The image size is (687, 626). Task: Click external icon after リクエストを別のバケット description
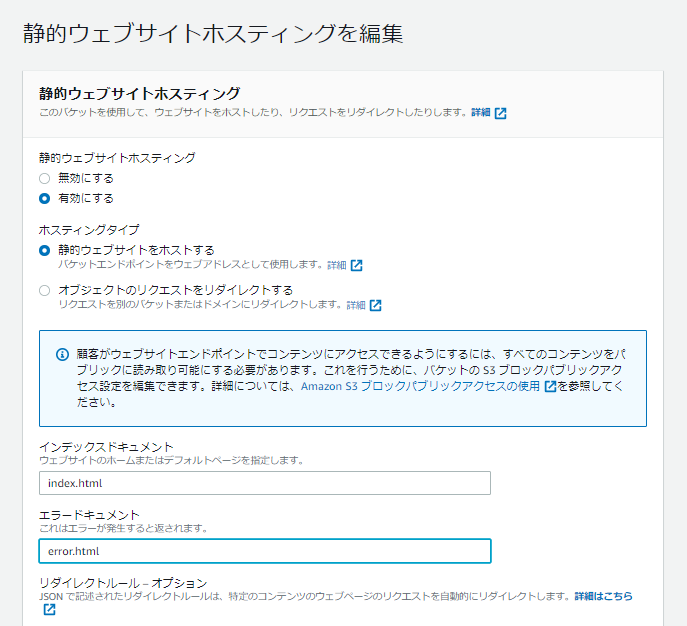pyautogui.click(x=375, y=305)
